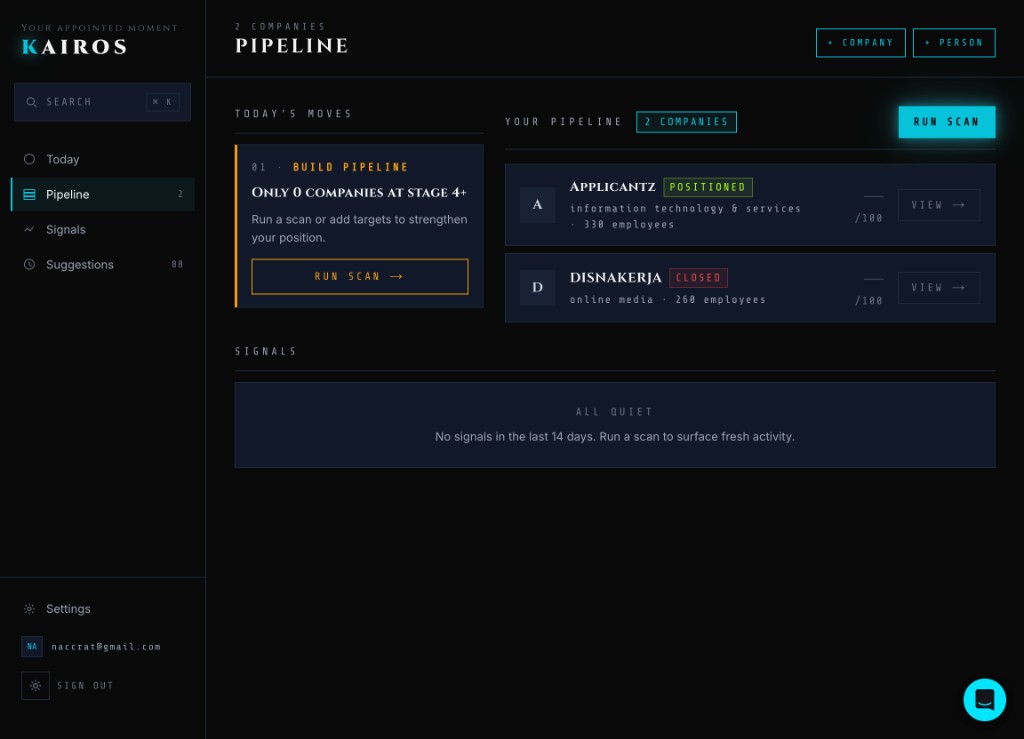Click the CLOSED status tag

pos(698,278)
